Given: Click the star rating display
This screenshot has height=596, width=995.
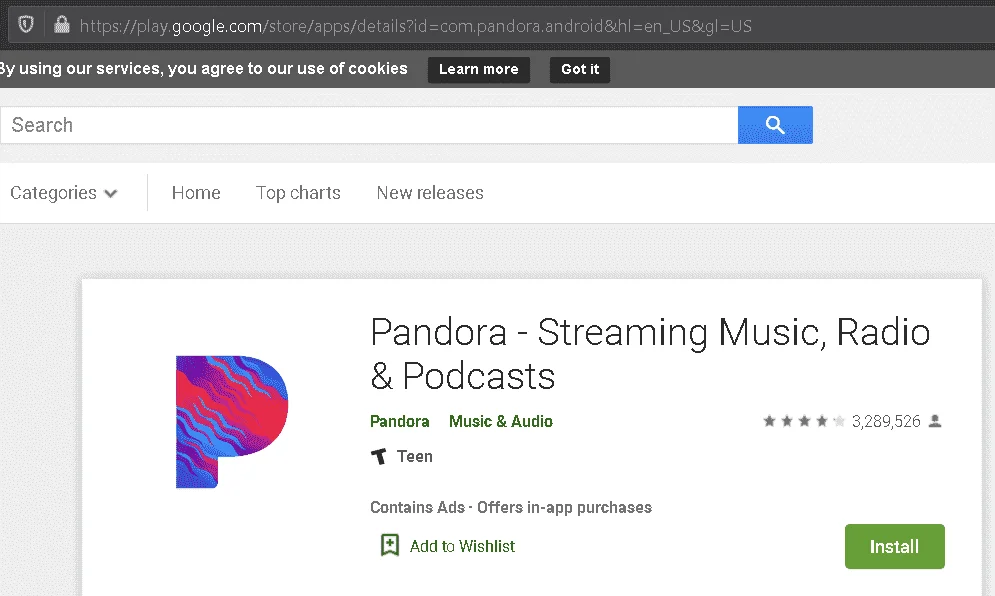Looking at the screenshot, I should (x=804, y=421).
